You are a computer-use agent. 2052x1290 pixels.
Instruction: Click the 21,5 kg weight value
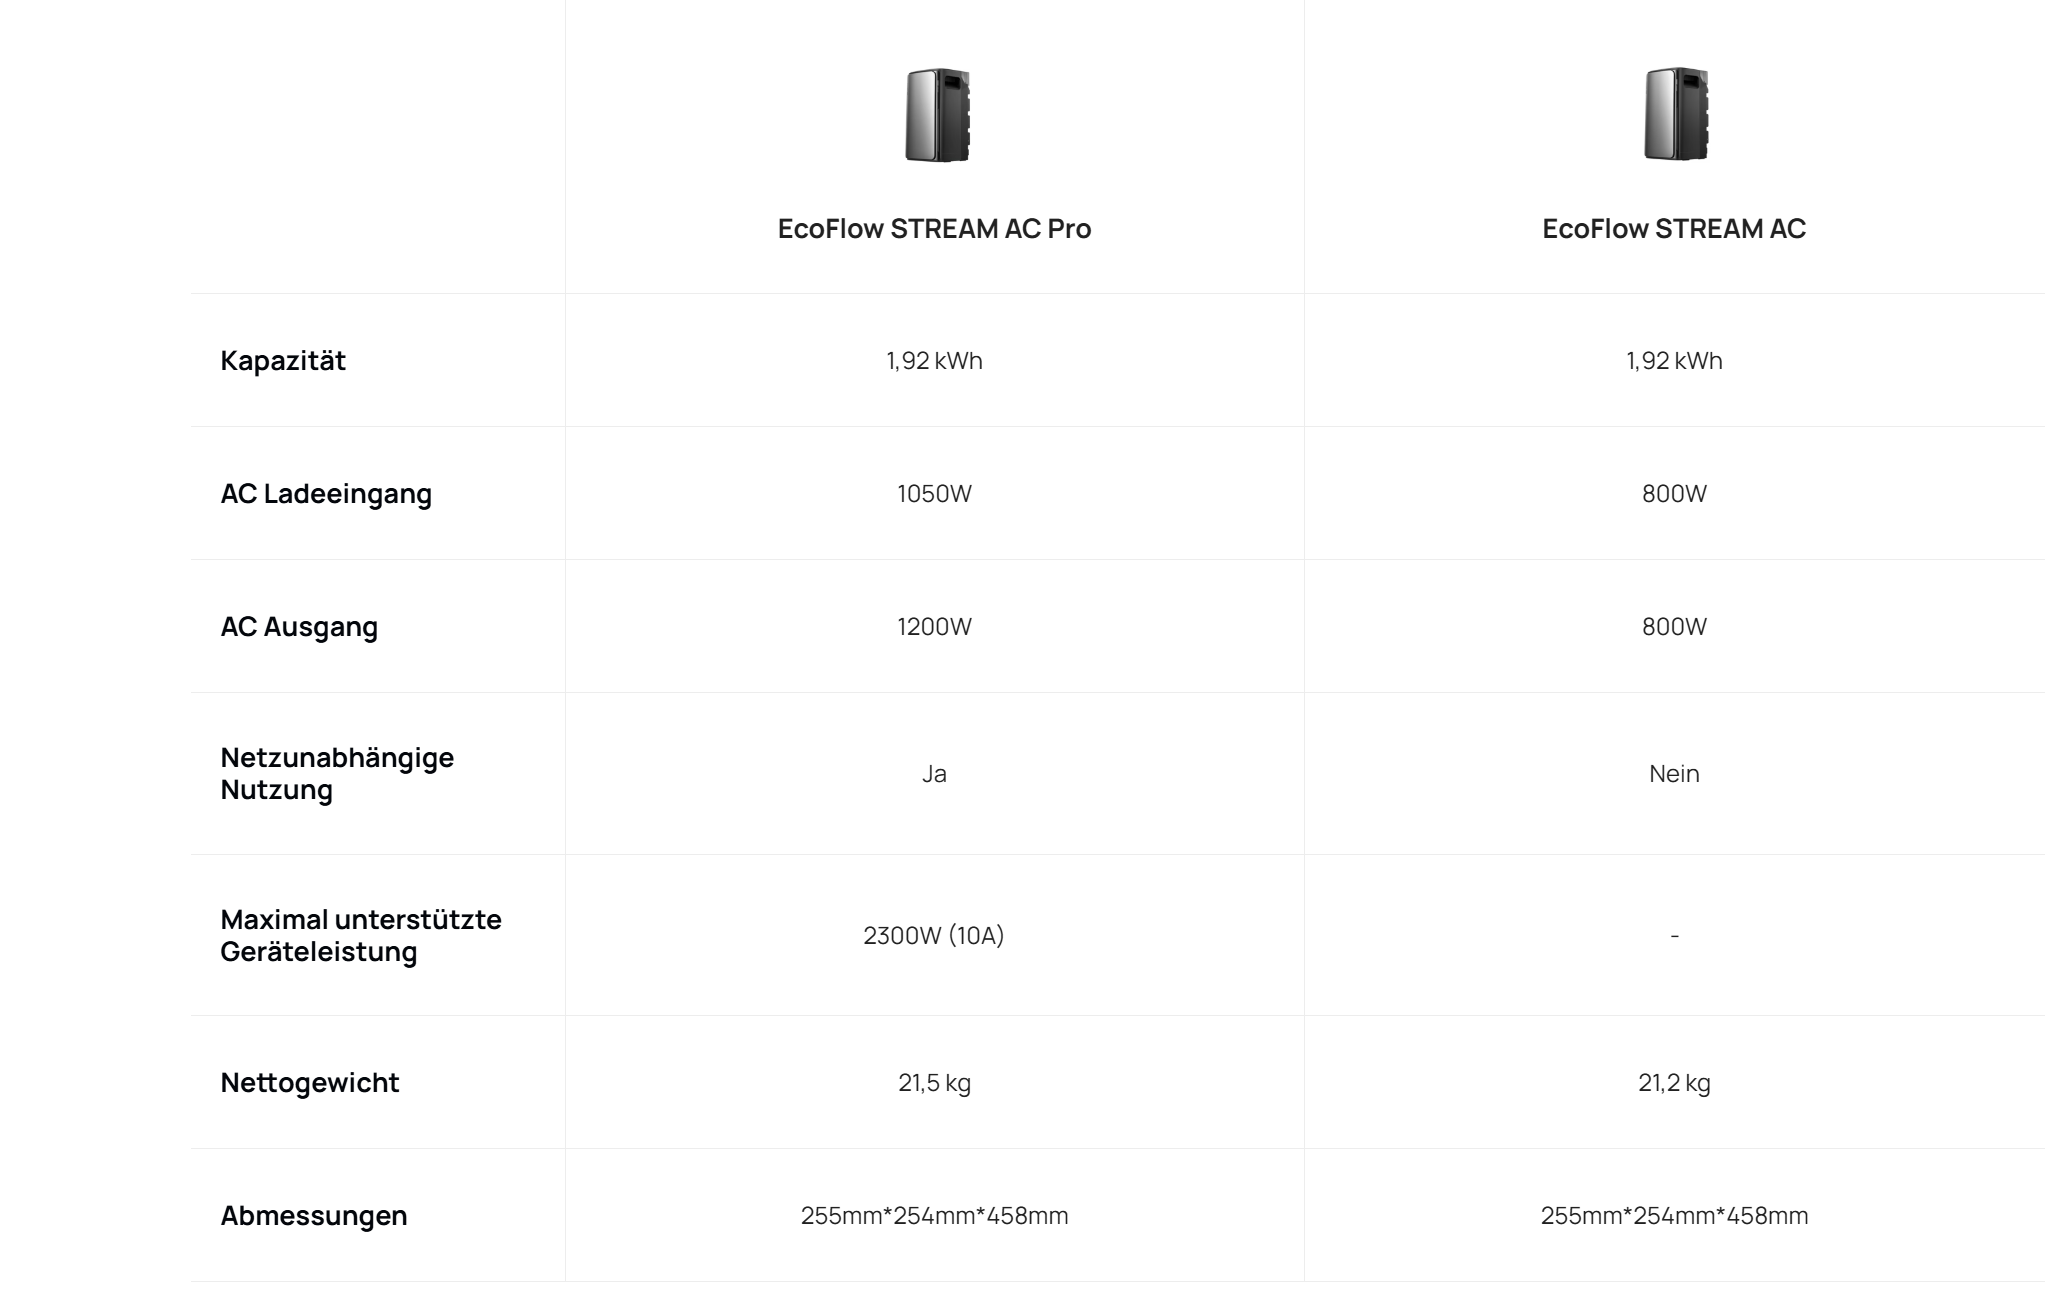[x=934, y=1083]
